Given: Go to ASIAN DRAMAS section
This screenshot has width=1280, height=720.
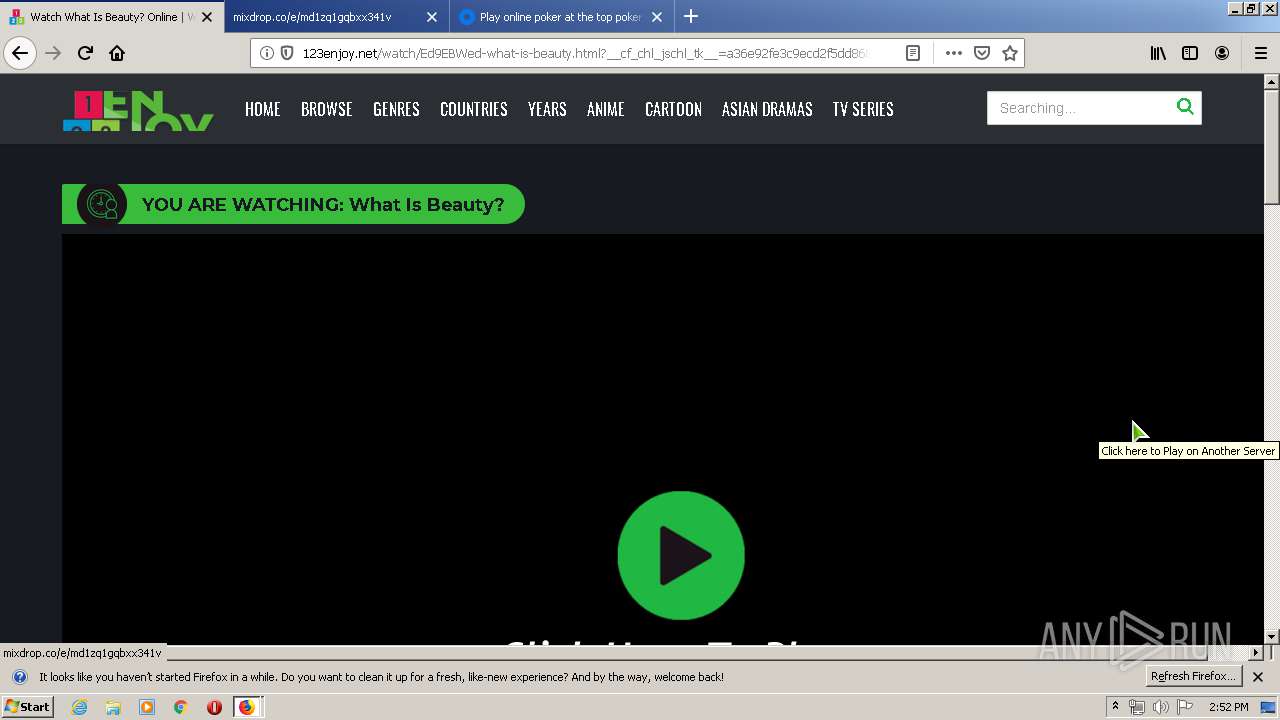Looking at the screenshot, I should pyautogui.click(x=767, y=109).
